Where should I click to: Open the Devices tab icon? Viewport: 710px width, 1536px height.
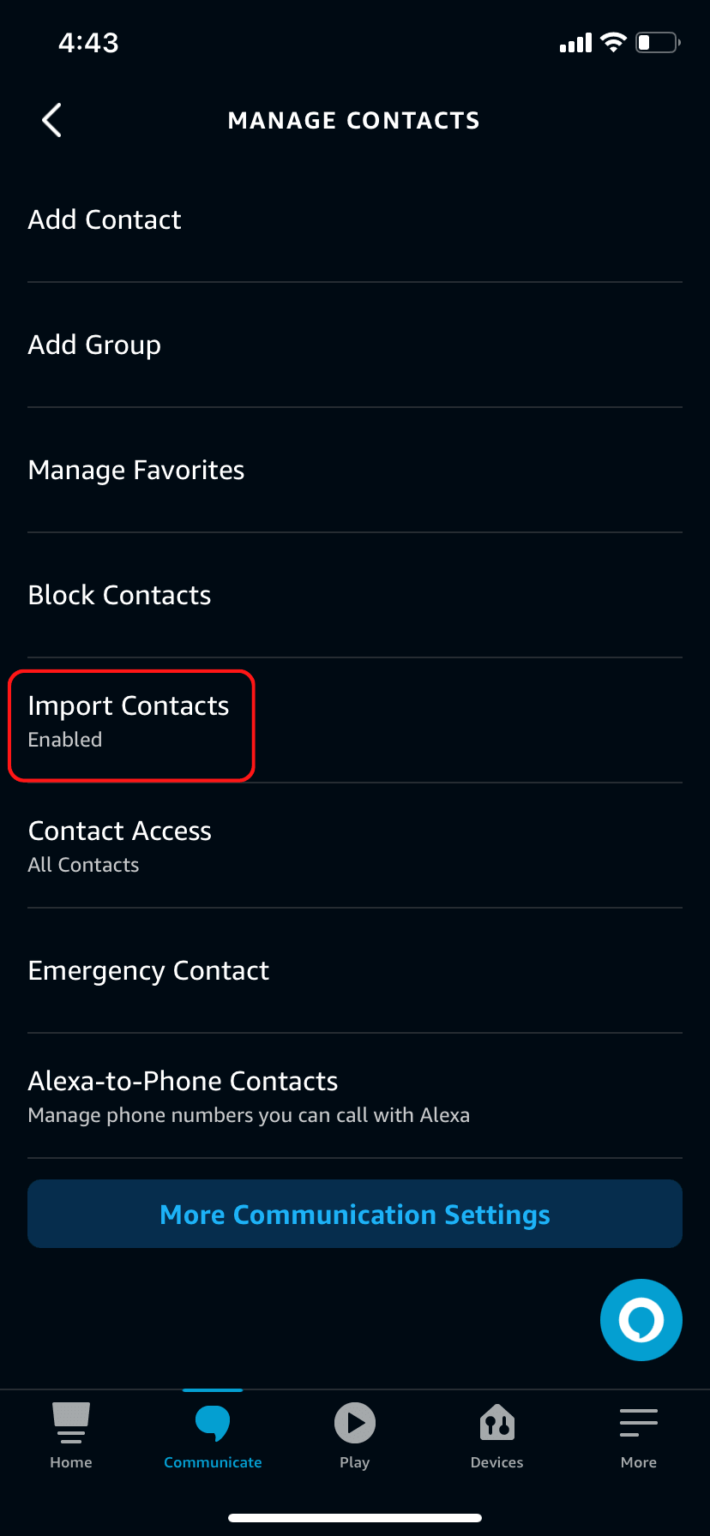point(496,1424)
